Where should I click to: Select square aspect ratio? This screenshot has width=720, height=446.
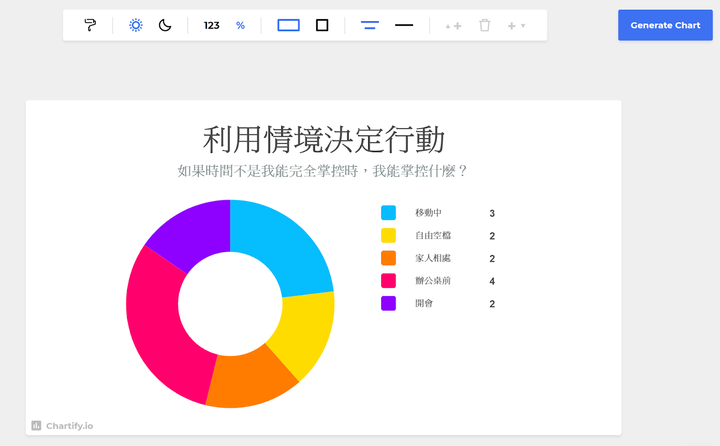click(x=322, y=25)
